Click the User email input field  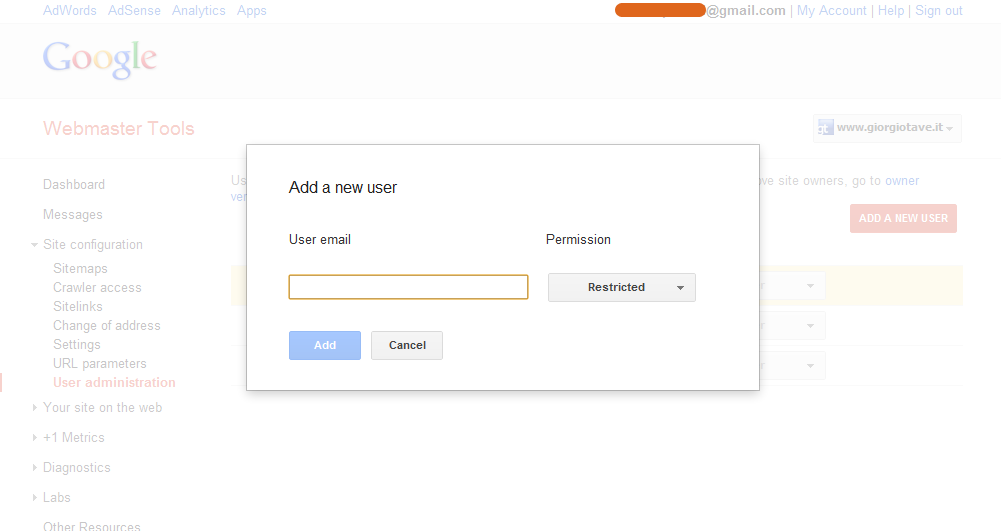(x=408, y=288)
